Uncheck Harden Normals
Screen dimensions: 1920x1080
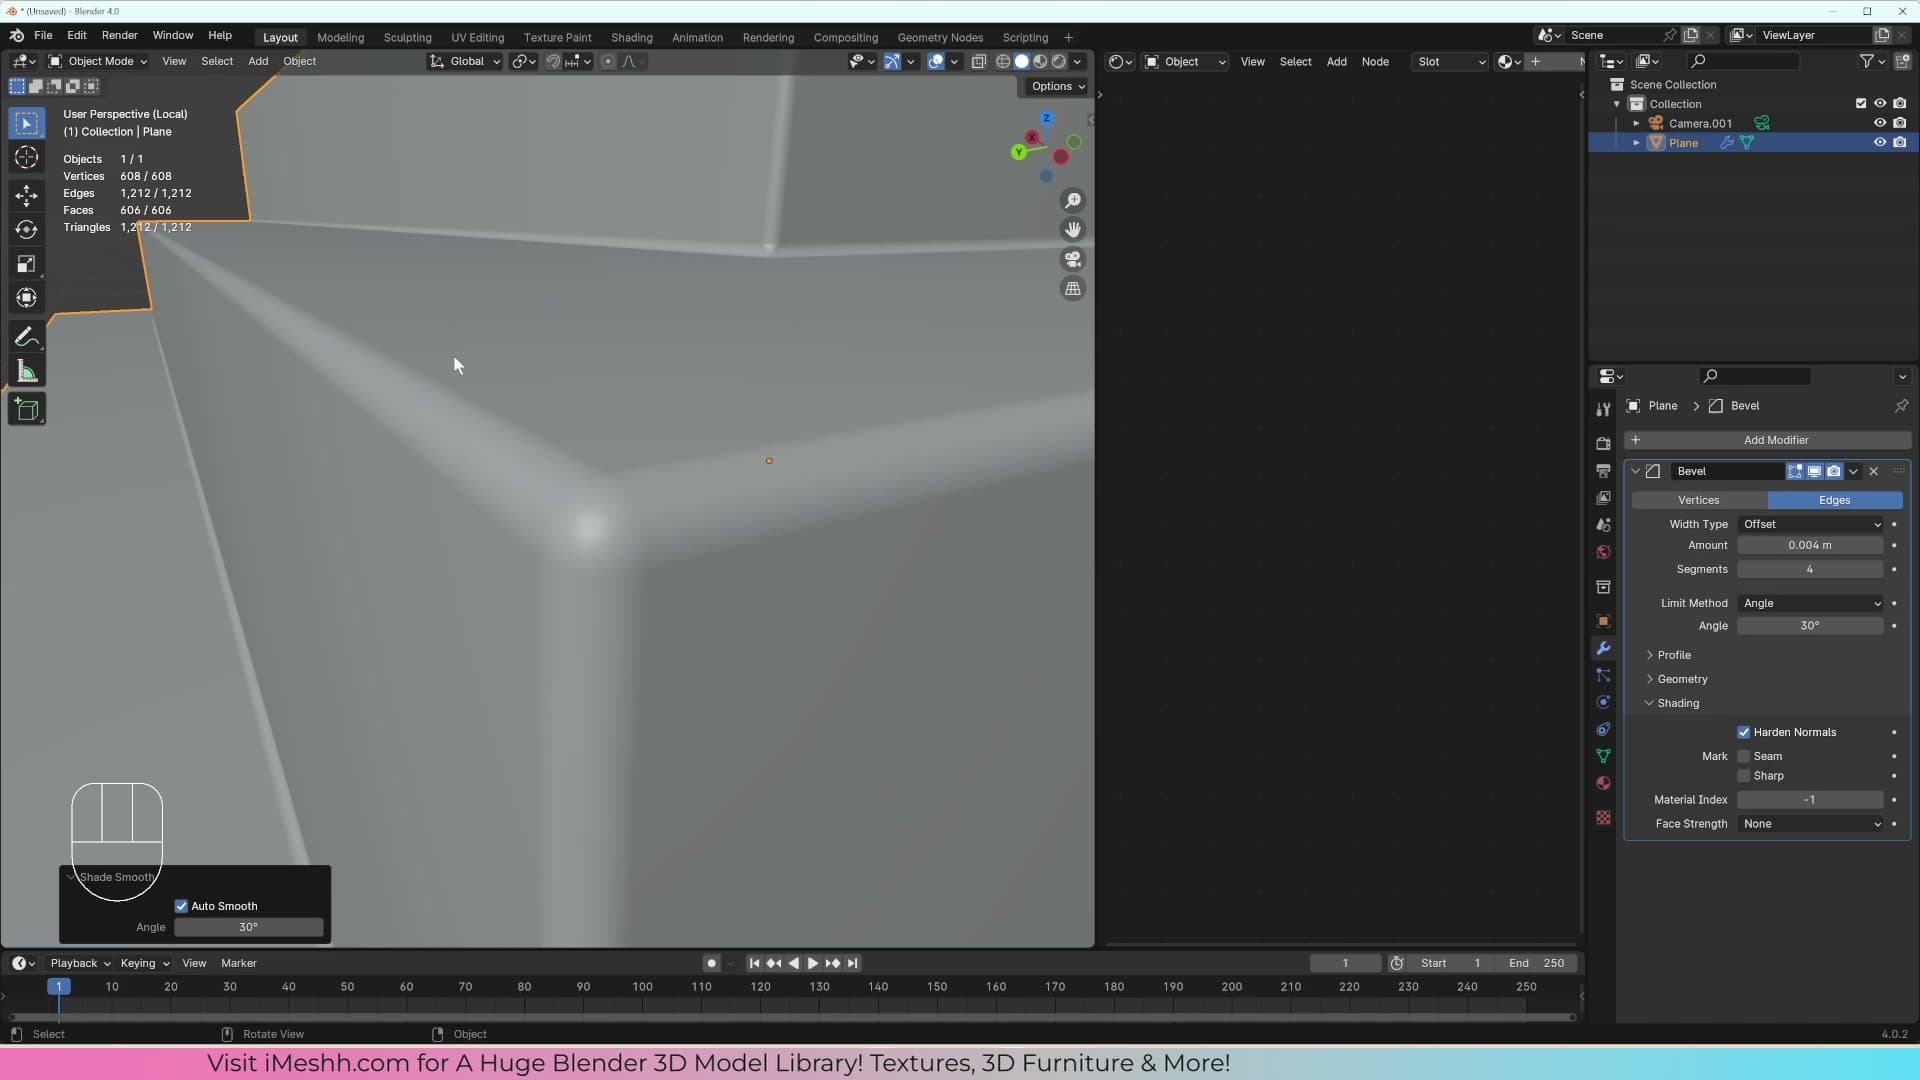(1743, 732)
